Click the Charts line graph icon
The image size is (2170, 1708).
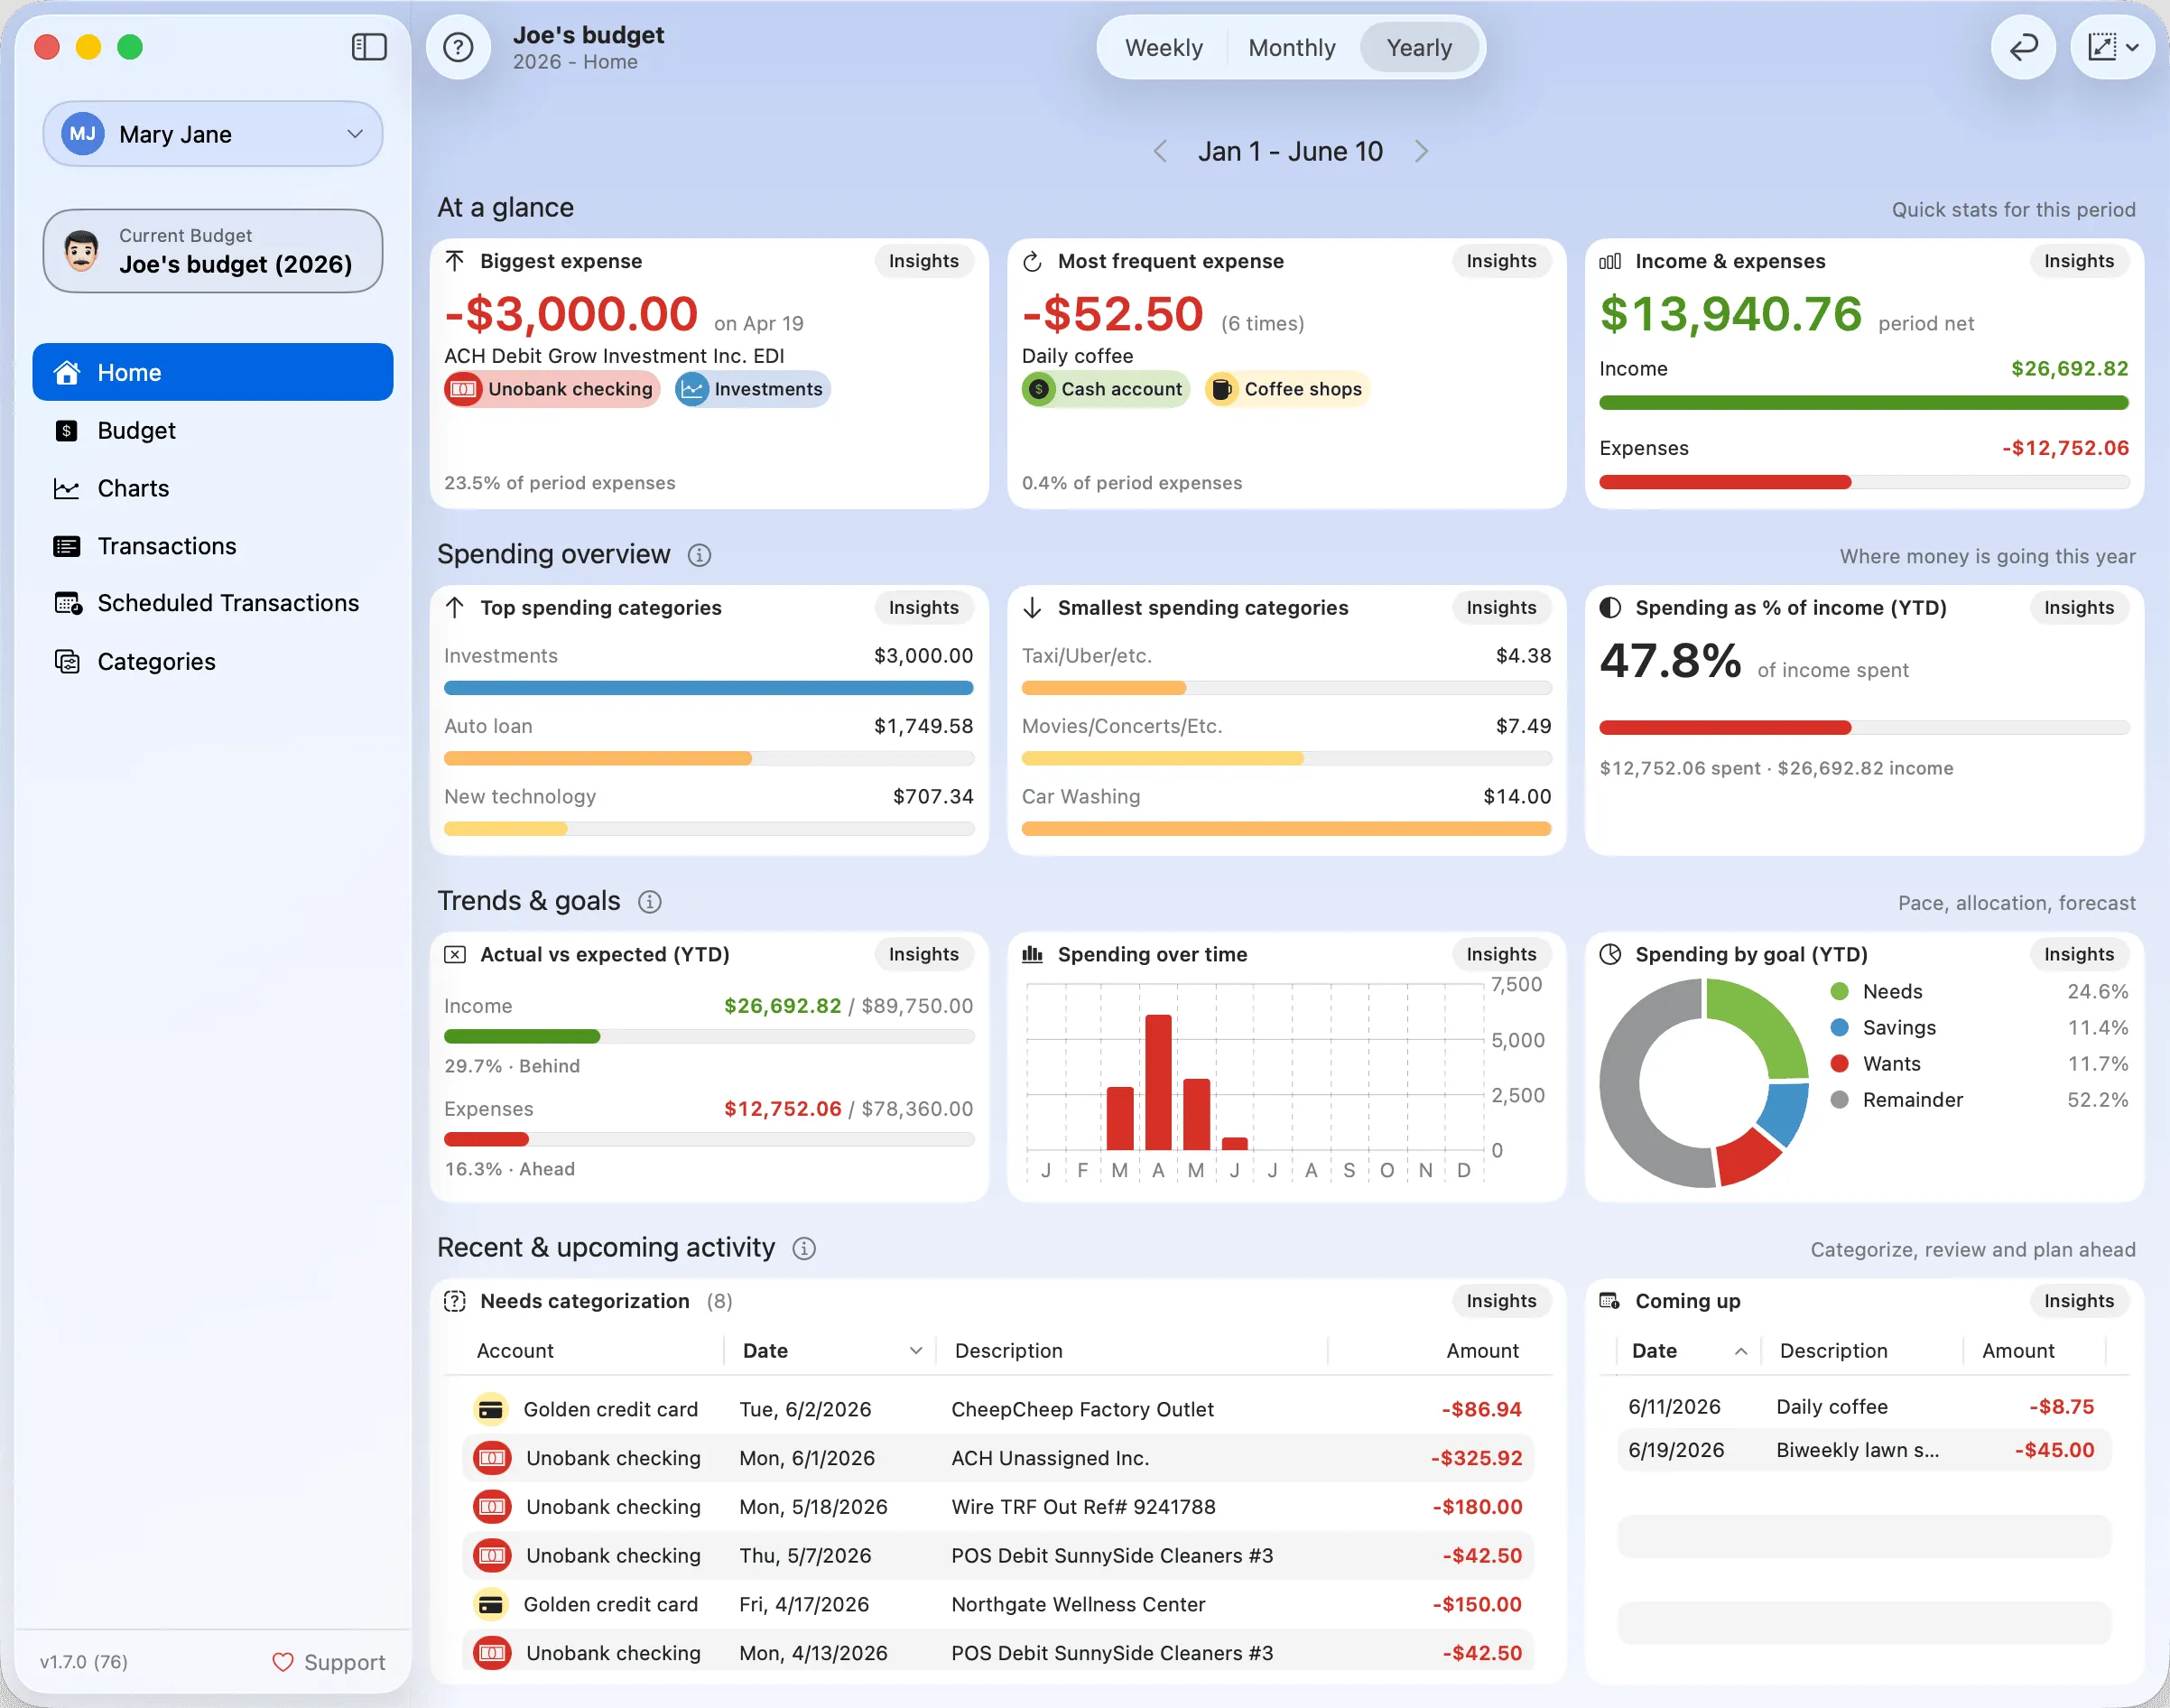click(66, 488)
